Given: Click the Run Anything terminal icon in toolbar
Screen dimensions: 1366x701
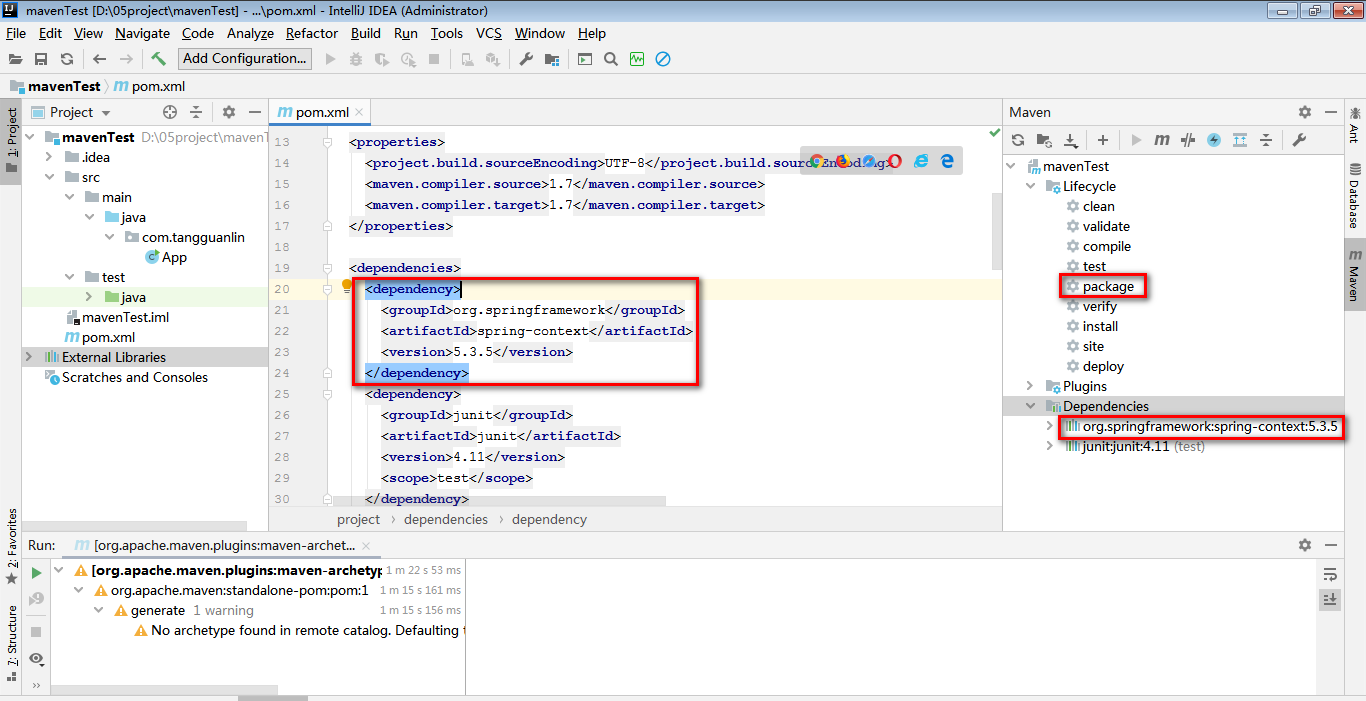Looking at the screenshot, I should [585, 59].
